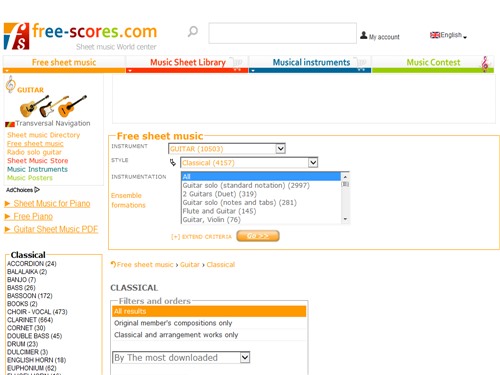The height and width of the screenshot is (375, 500).
Task: Click Ensemble formations link
Action: point(128,200)
